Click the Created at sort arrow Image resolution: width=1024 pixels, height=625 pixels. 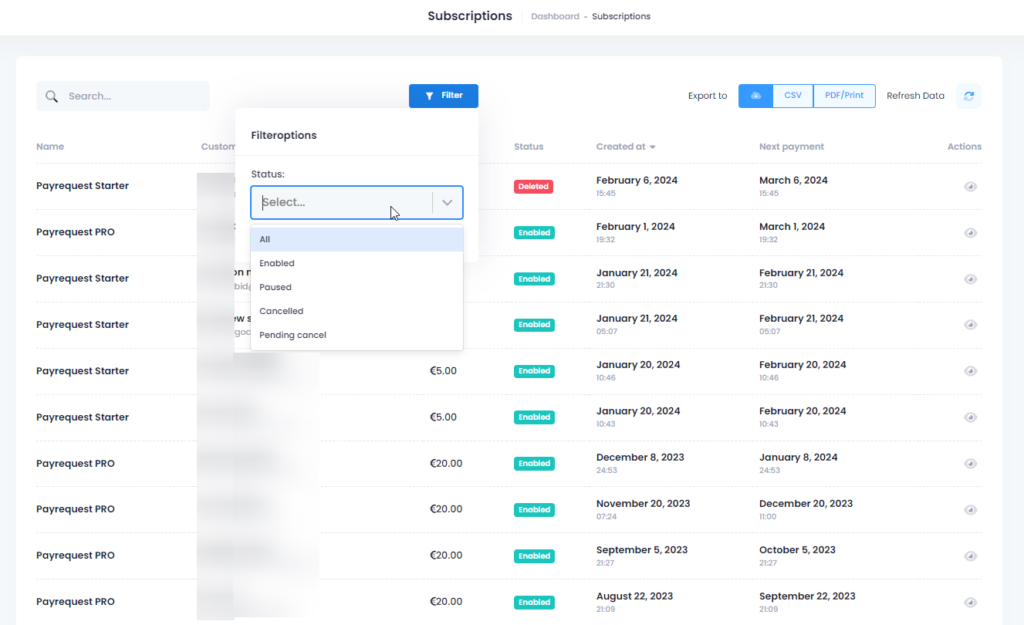coord(652,146)
